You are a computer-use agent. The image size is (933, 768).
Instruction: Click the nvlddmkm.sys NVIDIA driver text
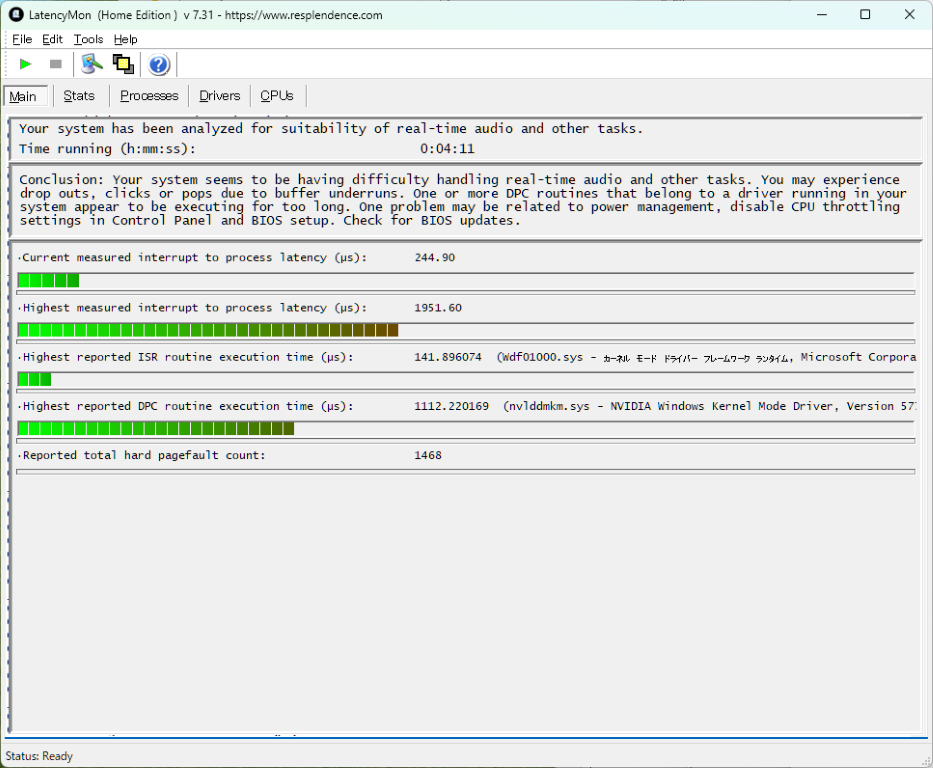pyautogui.click(x=709, y=406)
